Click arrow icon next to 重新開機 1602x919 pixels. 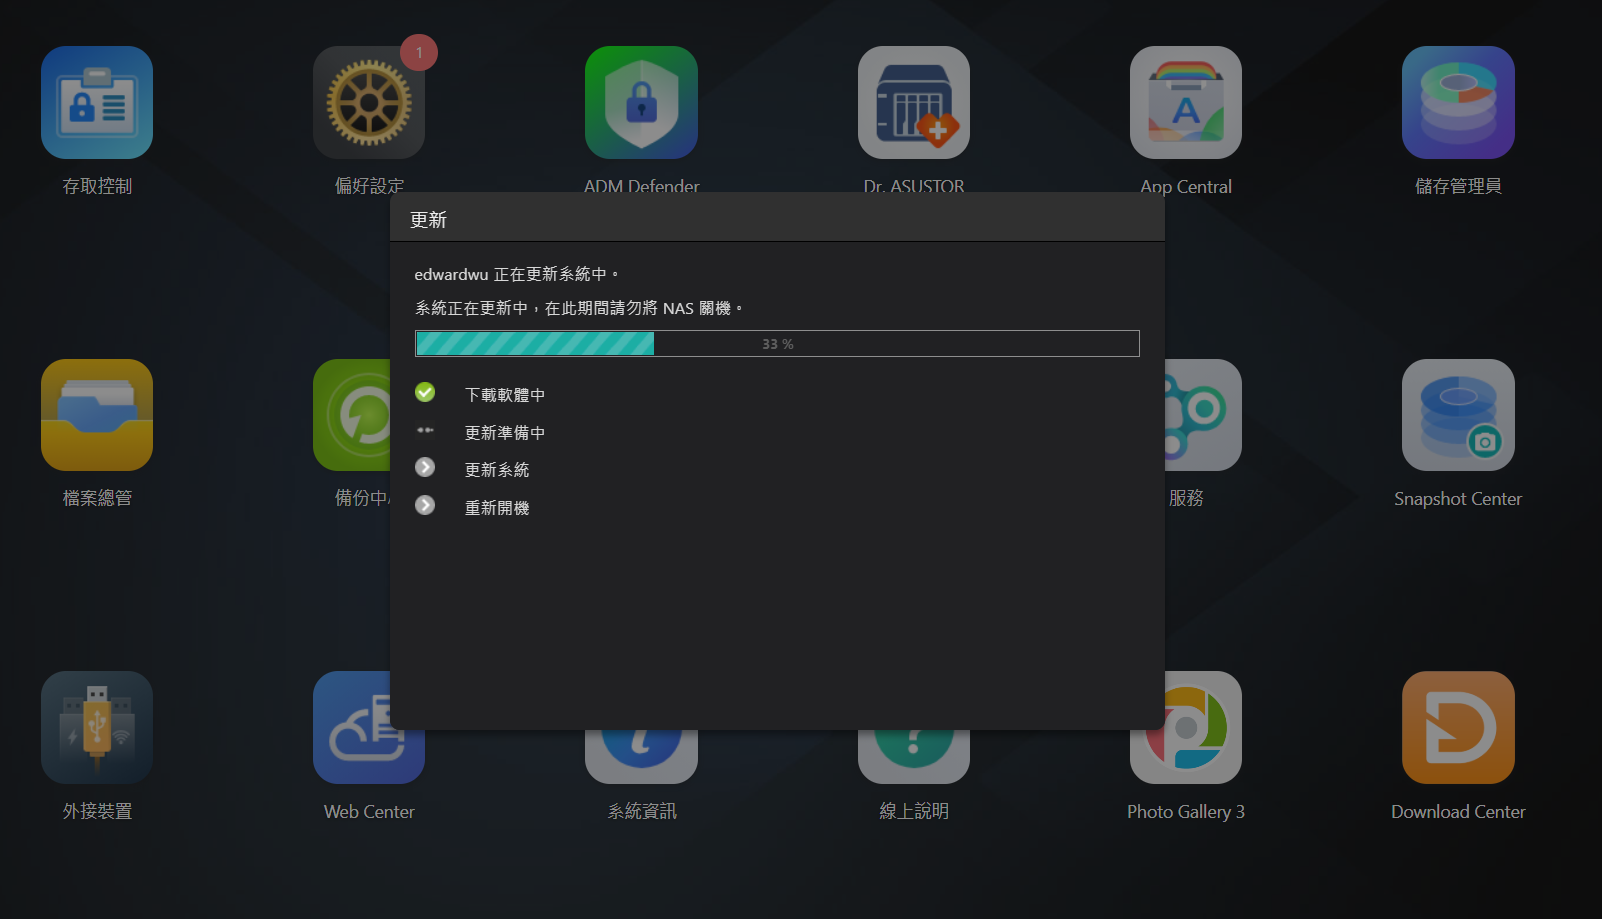pos(425,506)
